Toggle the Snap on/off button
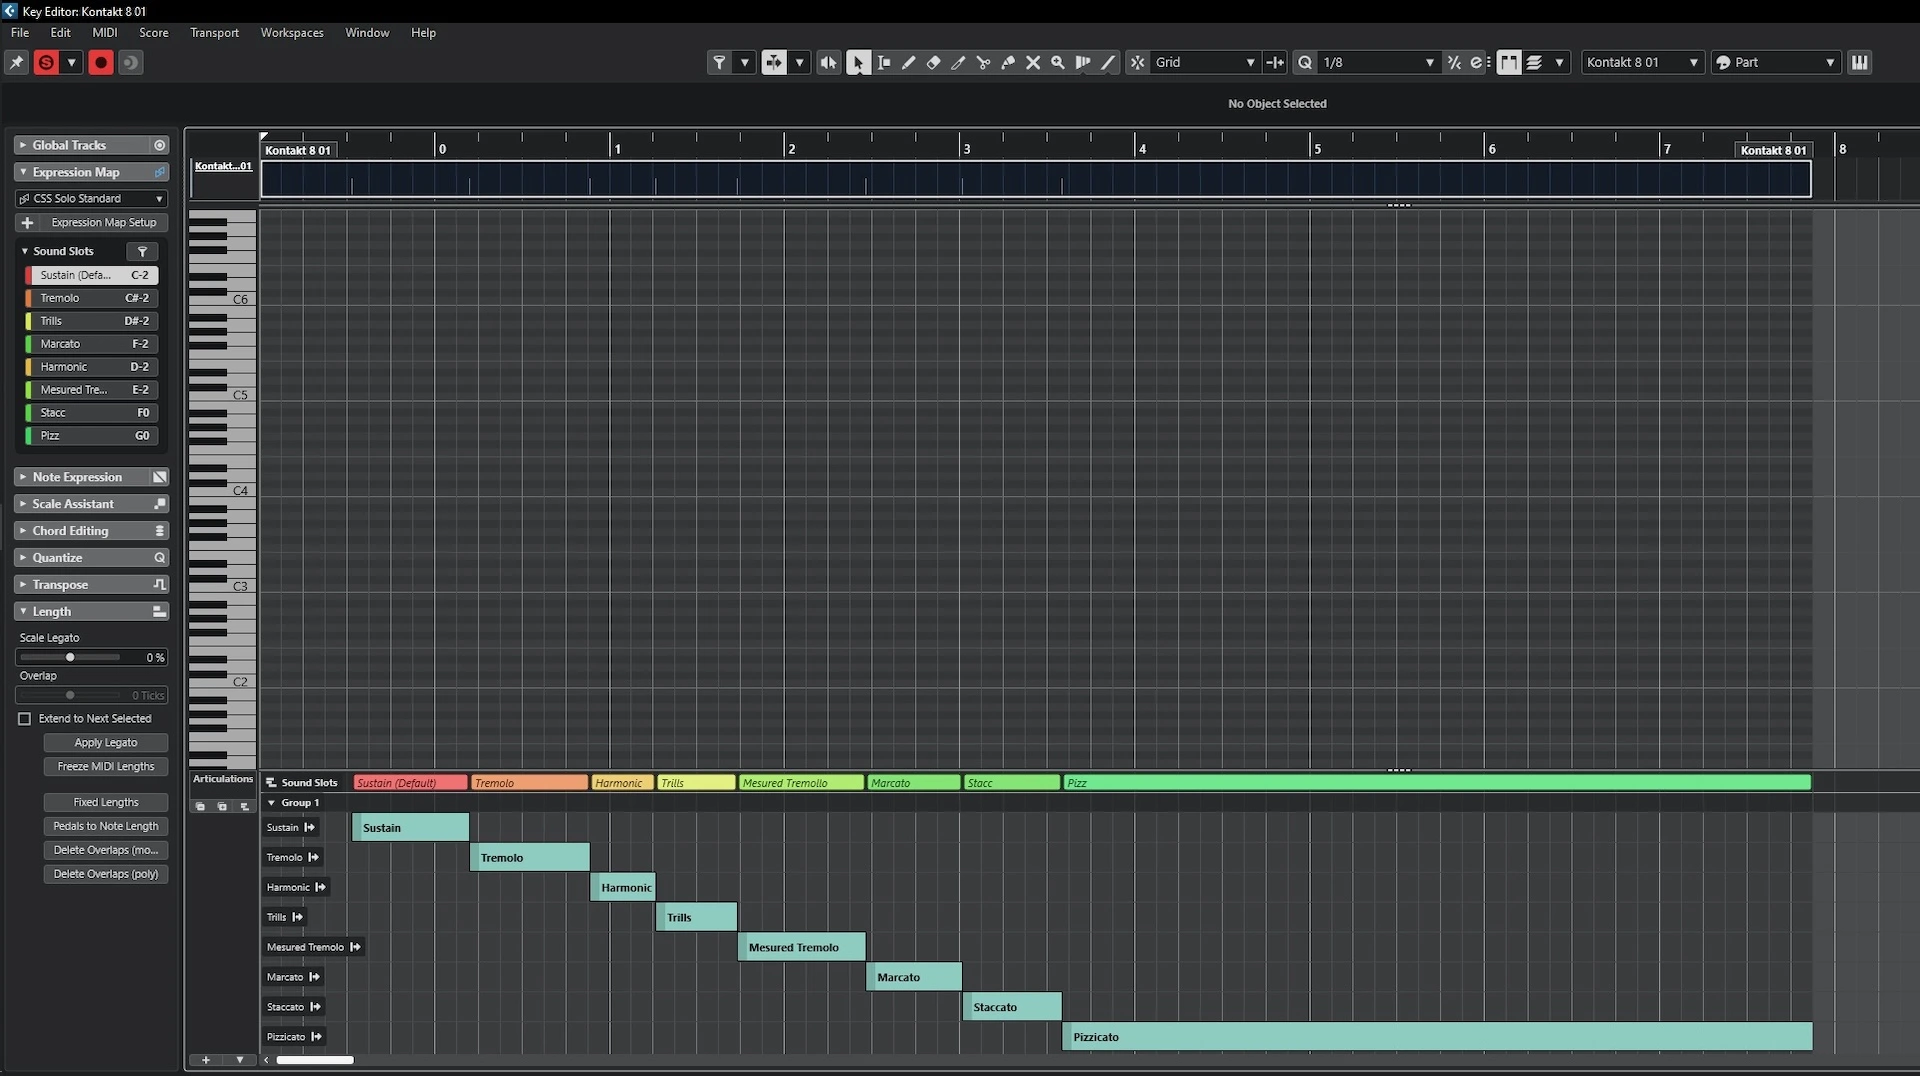The width and height of the screenshot is (1920, 1076). [1137, 62]
